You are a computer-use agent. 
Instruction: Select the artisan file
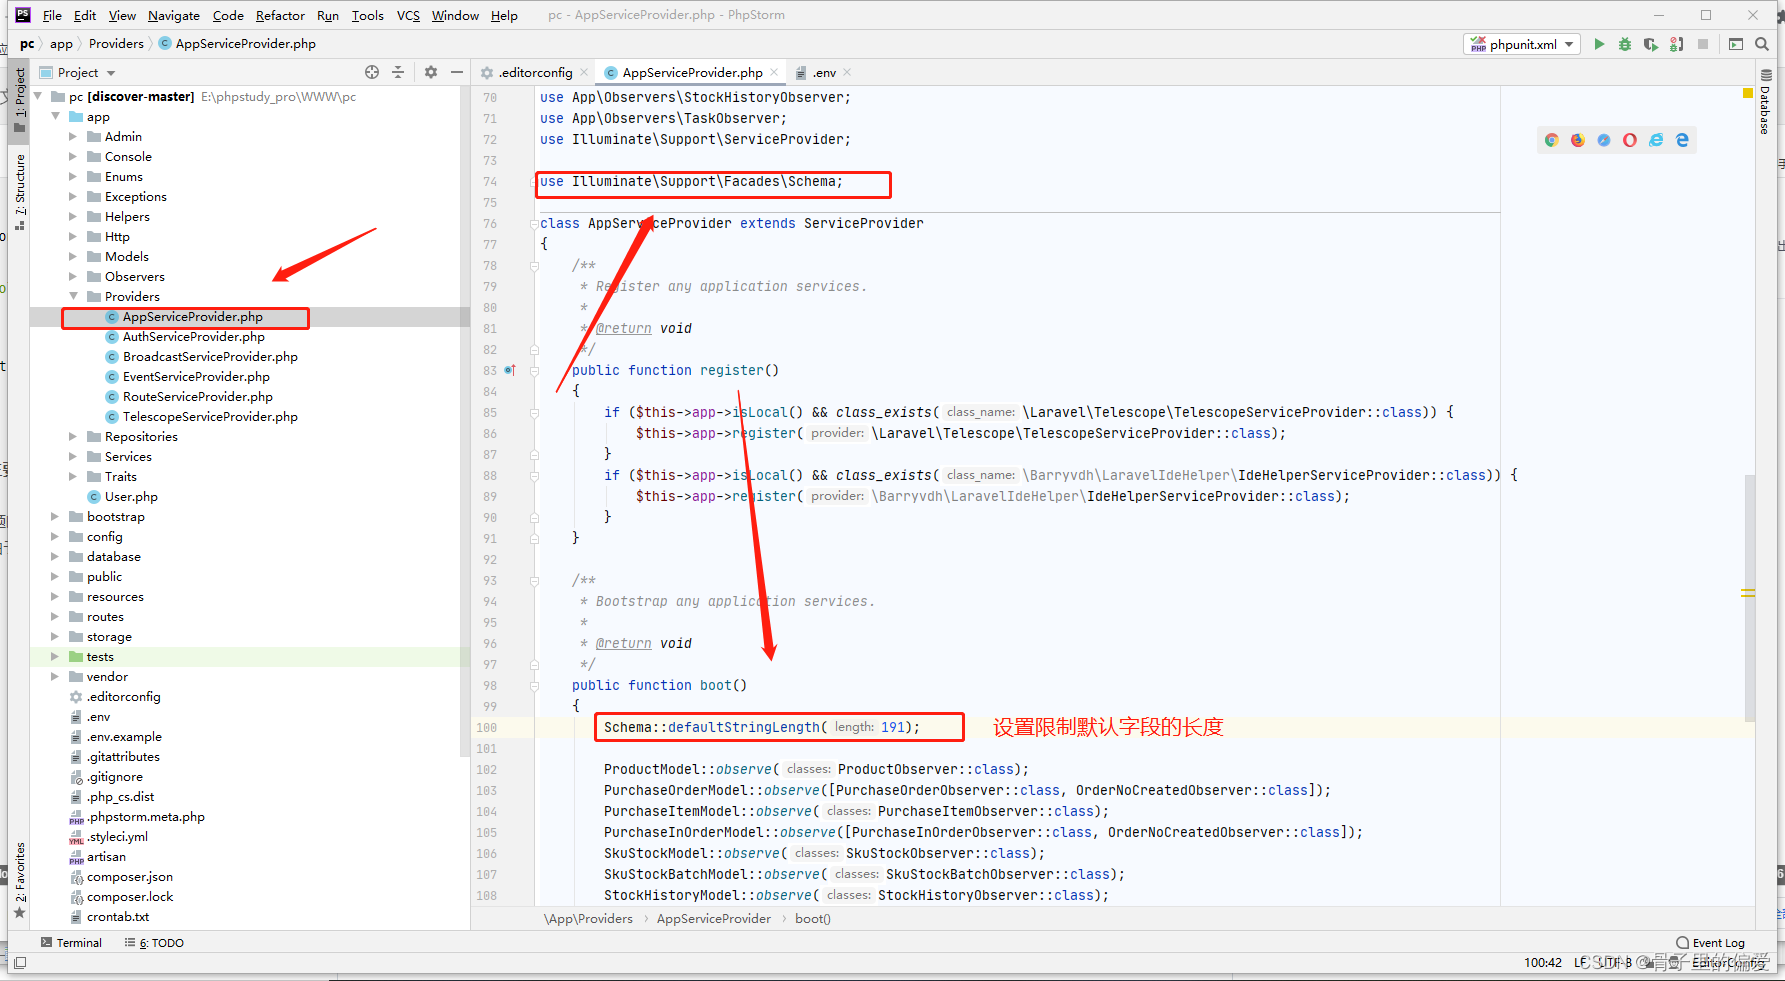pyautogui.click(x=106, y=856)
